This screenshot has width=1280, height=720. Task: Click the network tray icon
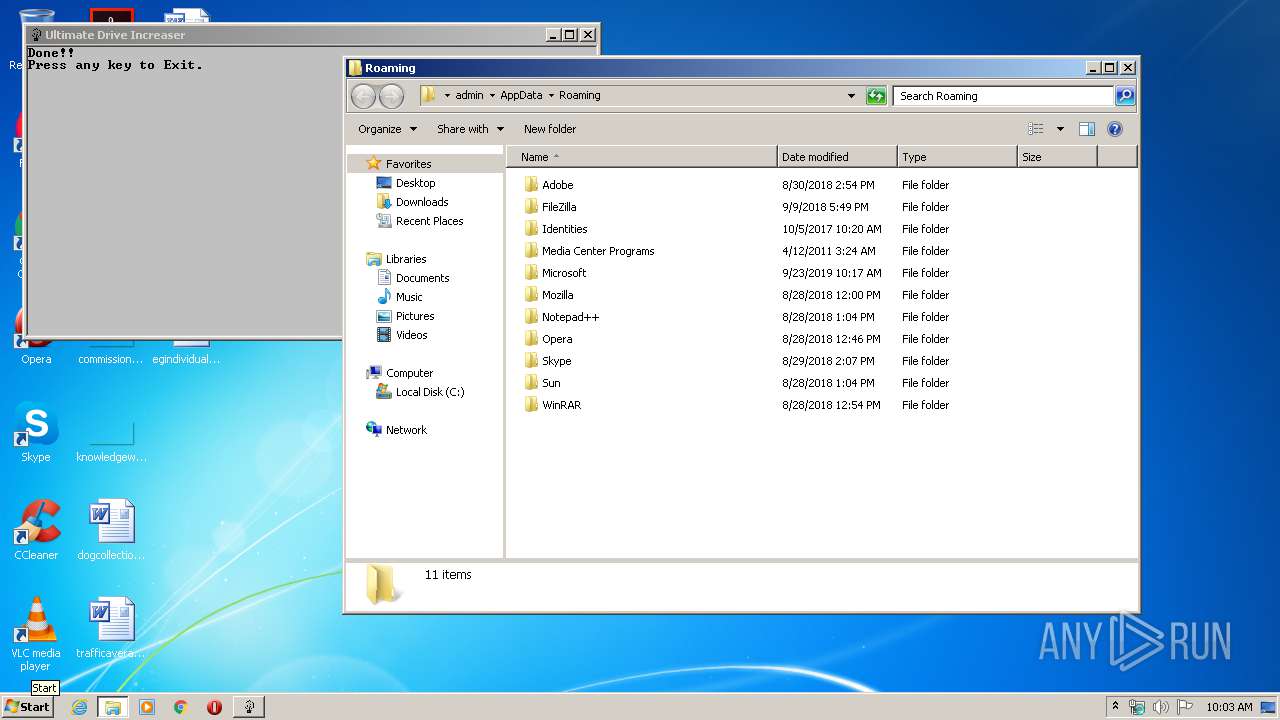pyautogui.click(x=1137, y=707)
